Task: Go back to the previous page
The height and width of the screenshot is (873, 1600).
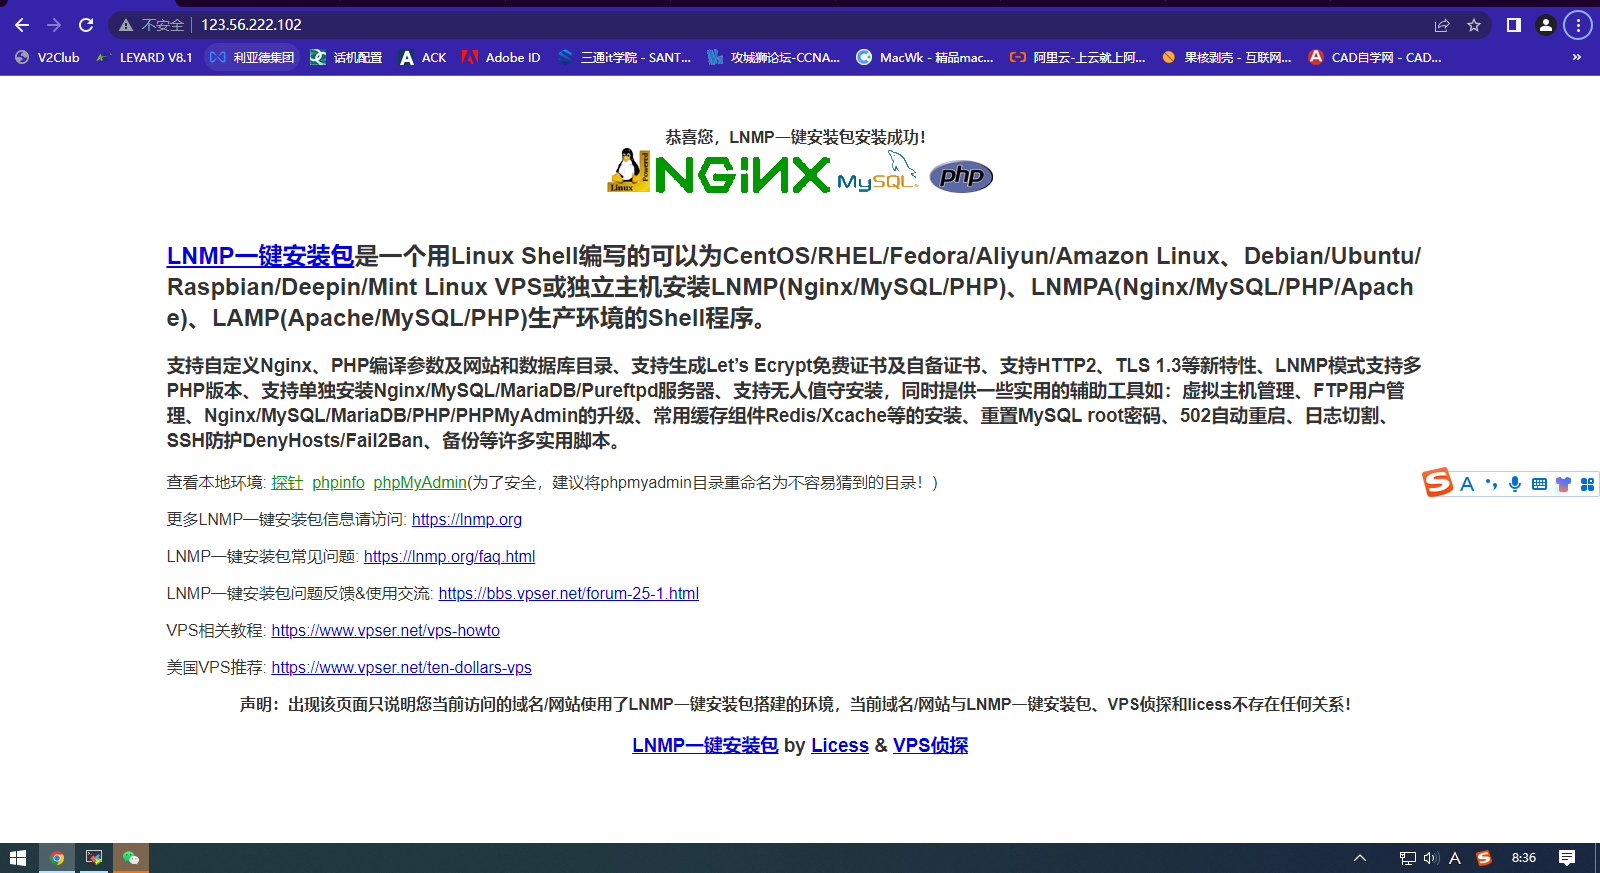Action: 22,25
